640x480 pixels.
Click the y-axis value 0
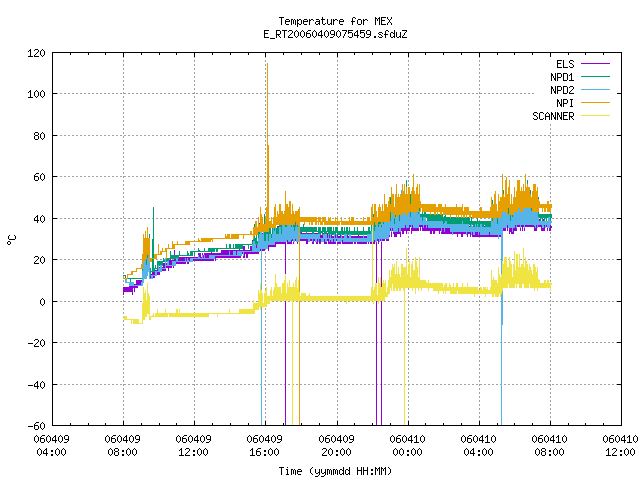(42, 302)
